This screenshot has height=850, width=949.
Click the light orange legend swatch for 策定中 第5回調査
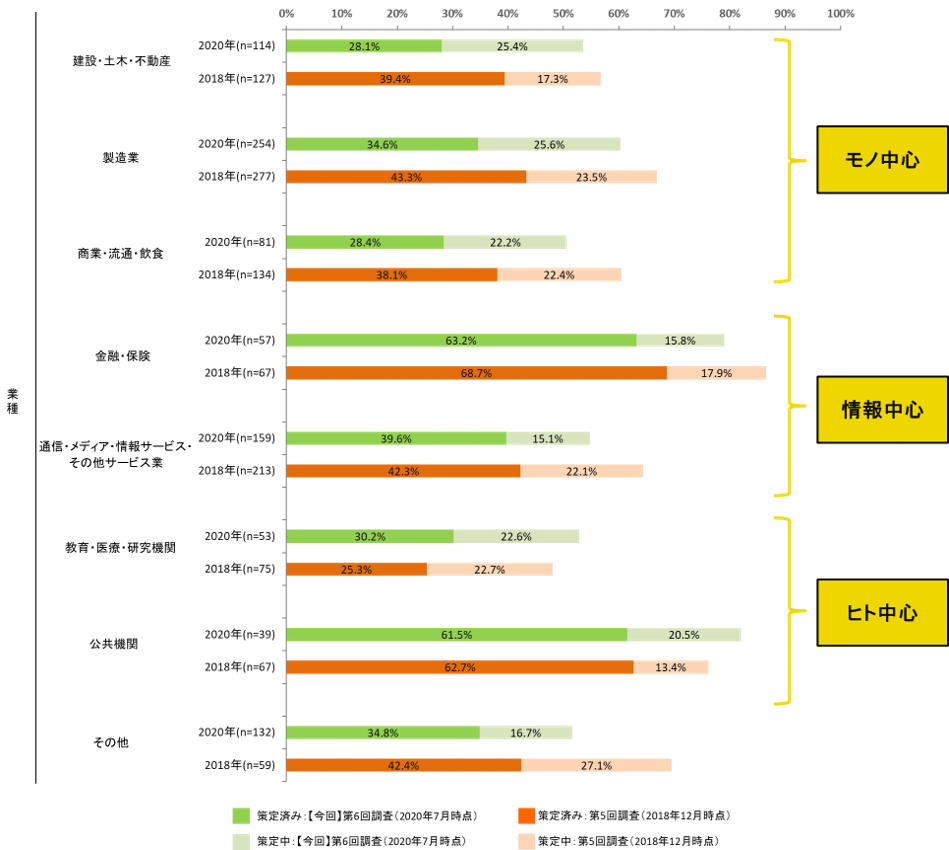click(527, 841)
